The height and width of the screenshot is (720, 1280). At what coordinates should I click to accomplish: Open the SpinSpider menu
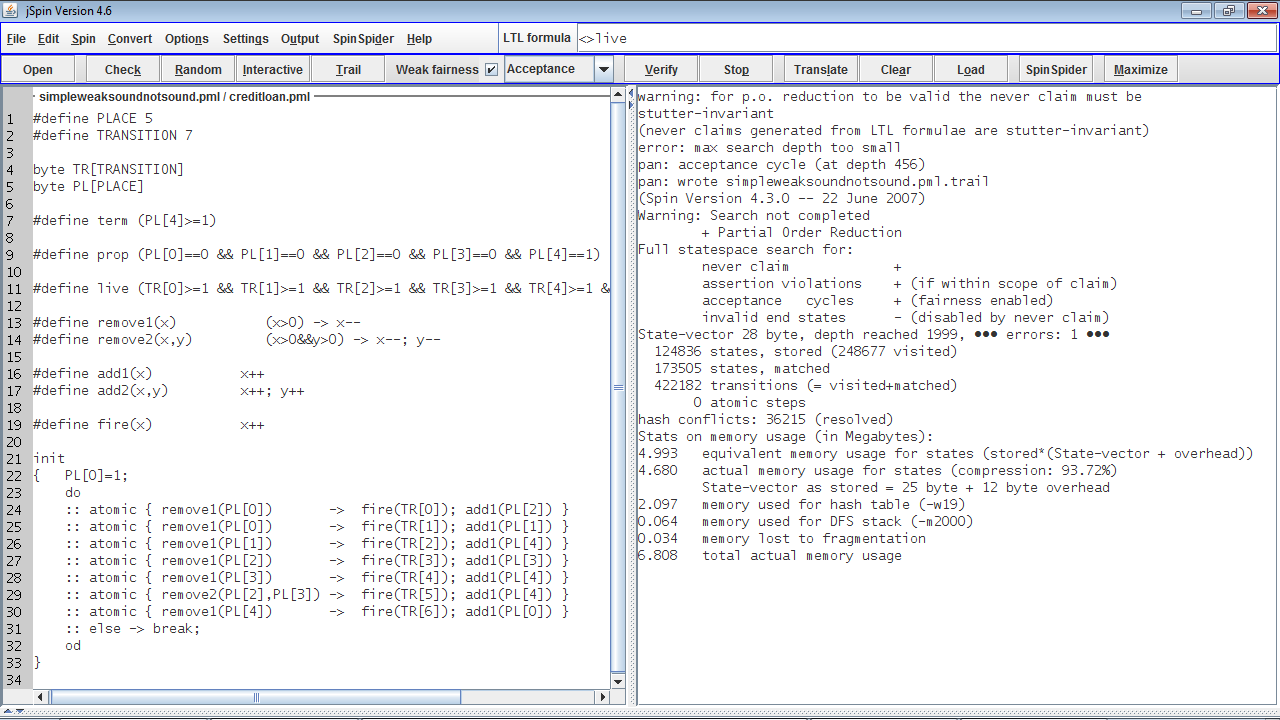pyautogui.click(x=363, y=39)
